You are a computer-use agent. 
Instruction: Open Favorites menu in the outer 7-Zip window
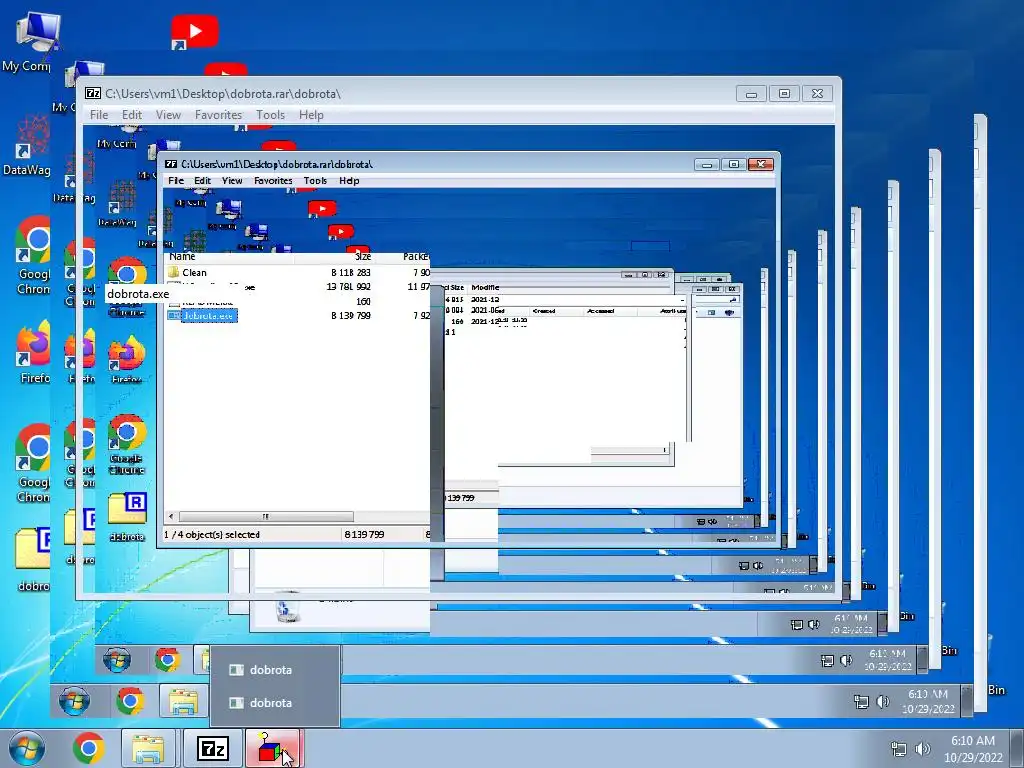(x=218, y=115)
